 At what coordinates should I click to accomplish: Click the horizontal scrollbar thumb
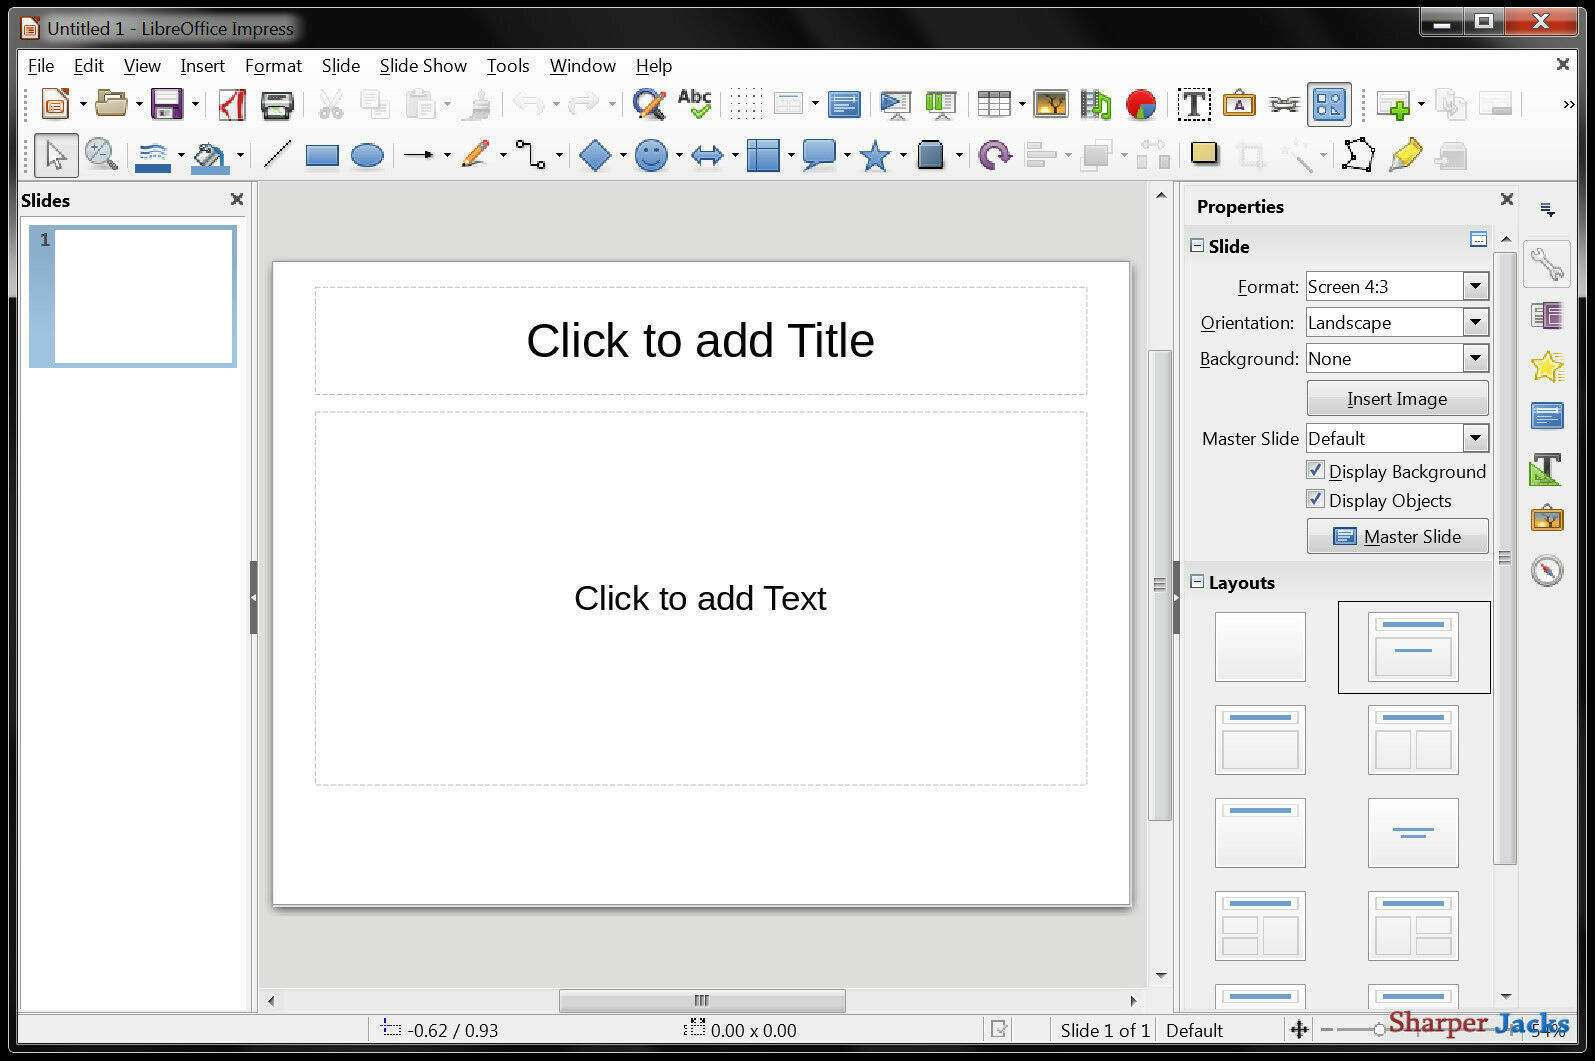[702, 1000]
